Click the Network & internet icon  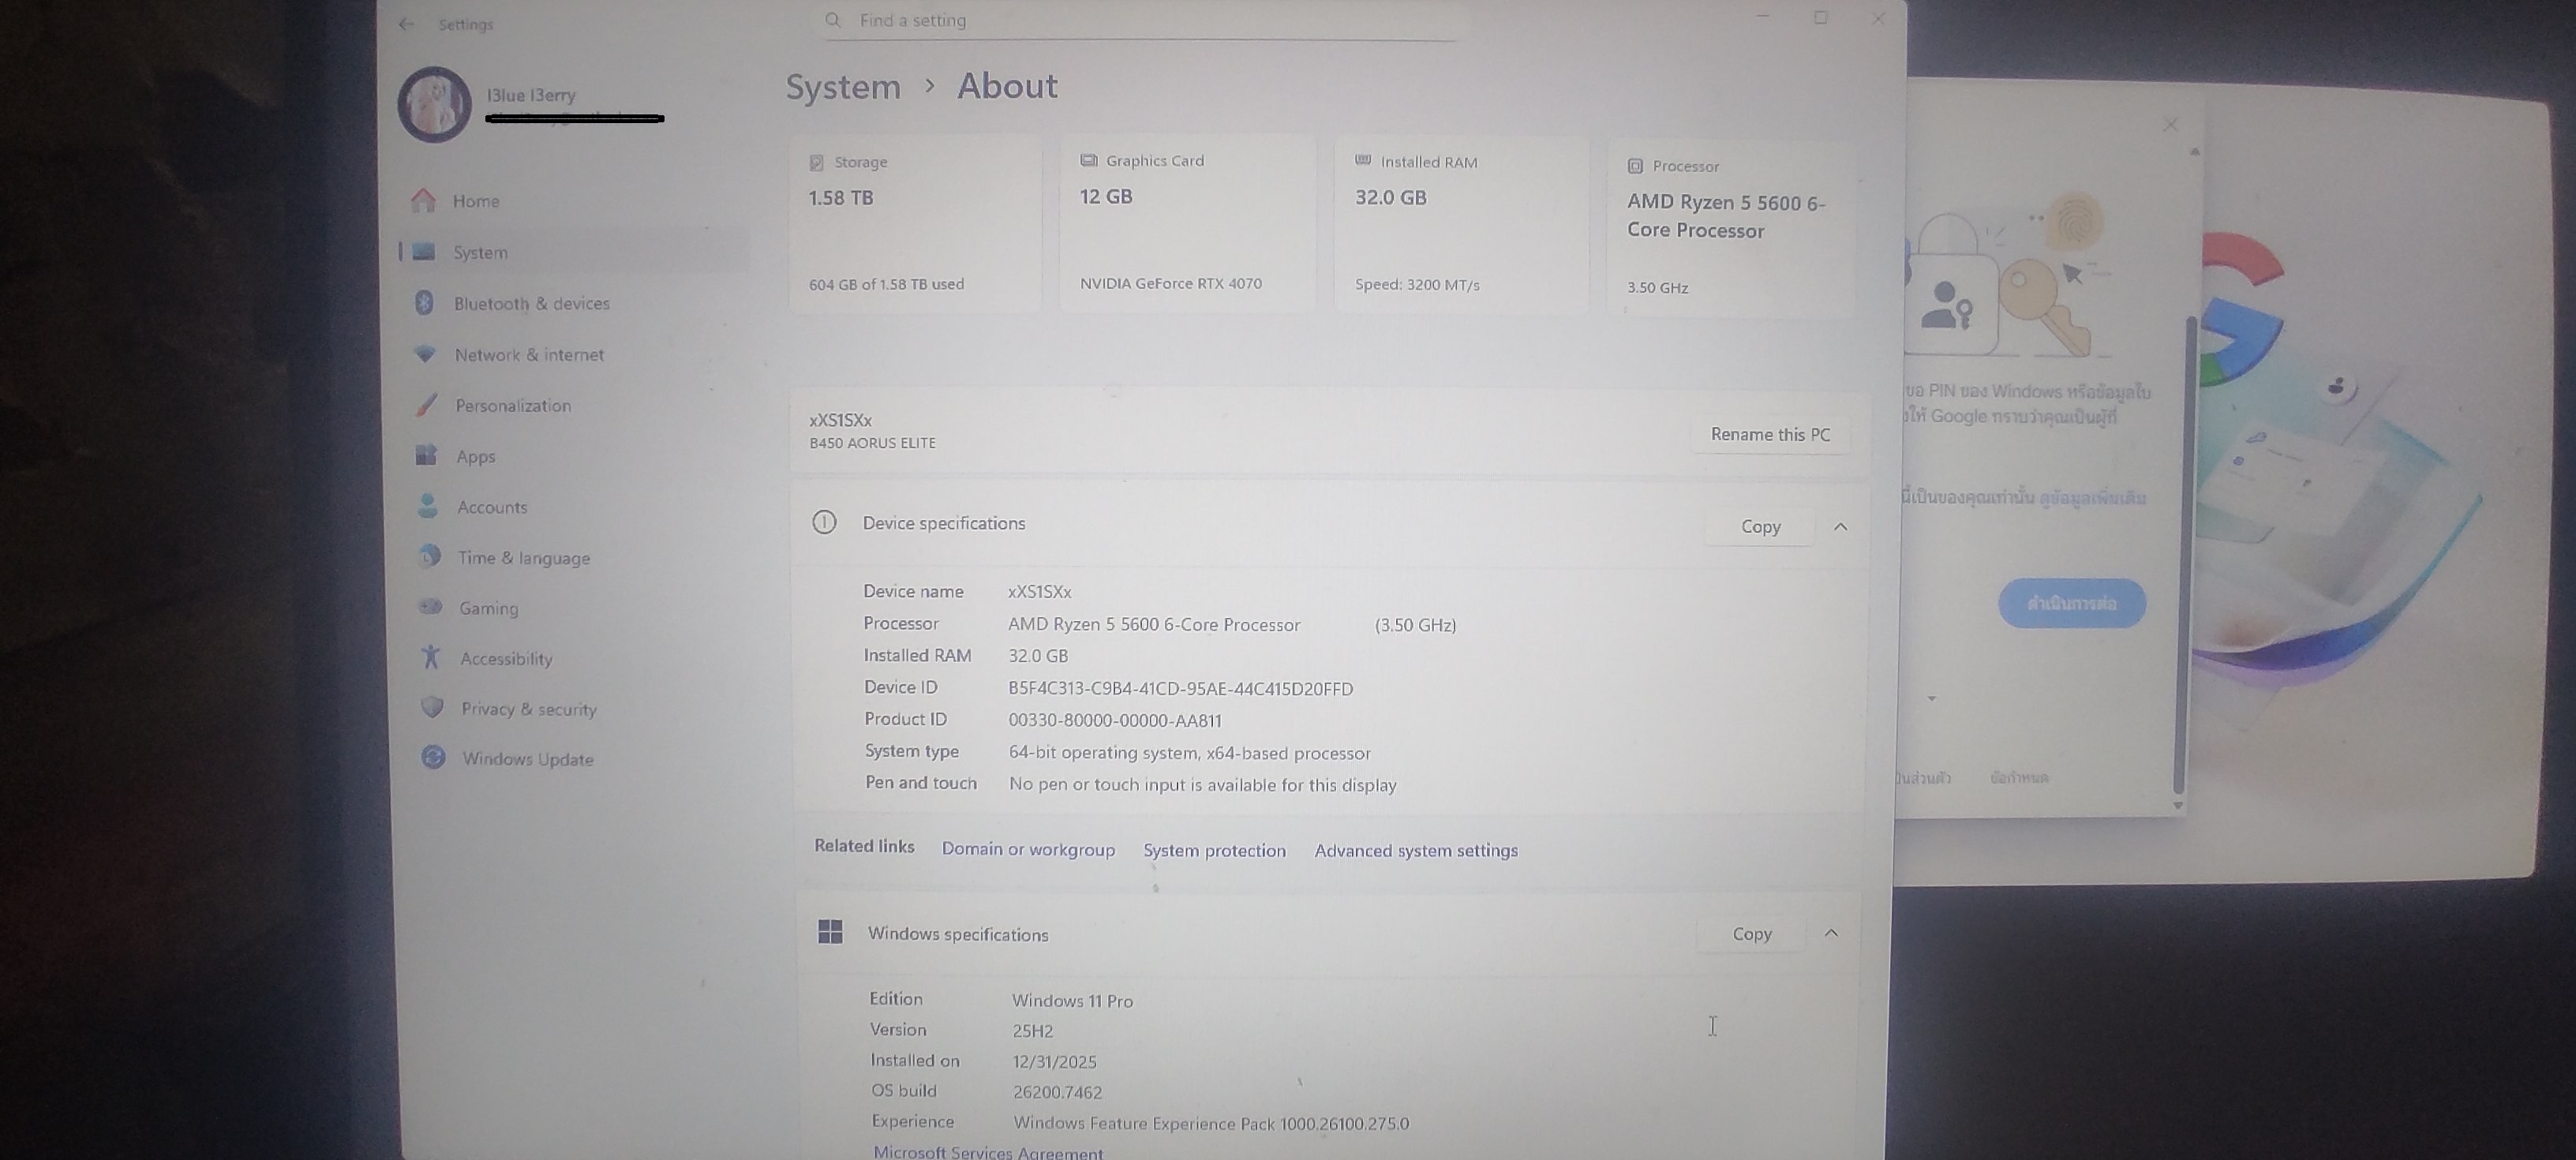(425, 354)
